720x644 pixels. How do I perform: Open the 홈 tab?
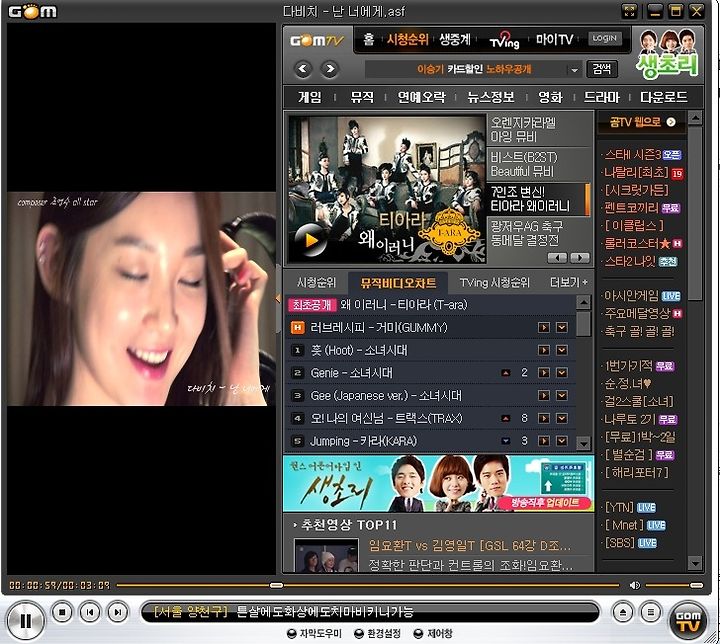(x=369, y=40)
